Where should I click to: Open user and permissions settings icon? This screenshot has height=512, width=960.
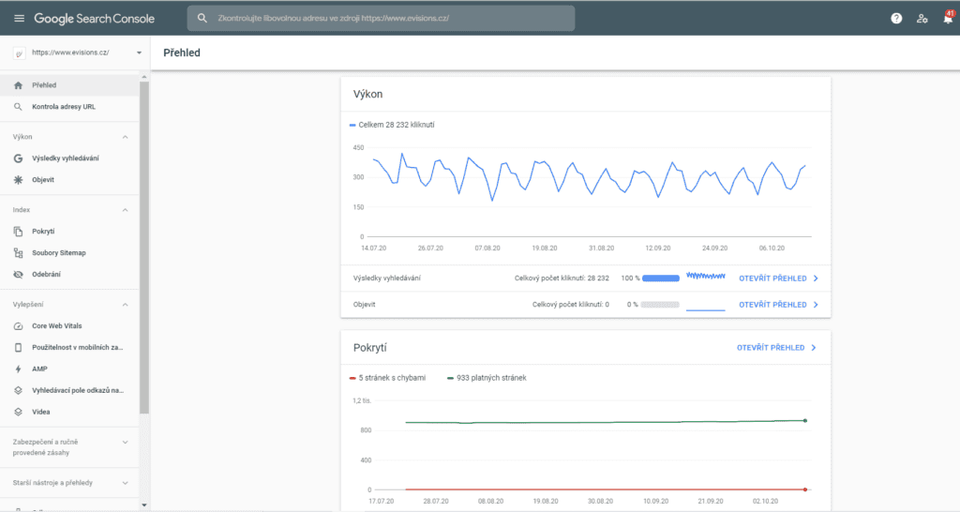point(922,18)
